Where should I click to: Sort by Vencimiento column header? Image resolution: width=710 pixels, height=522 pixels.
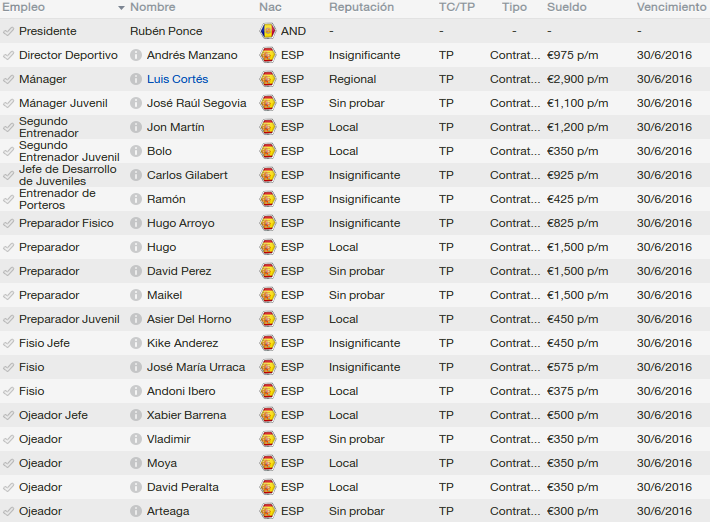(x=672, y=7)
